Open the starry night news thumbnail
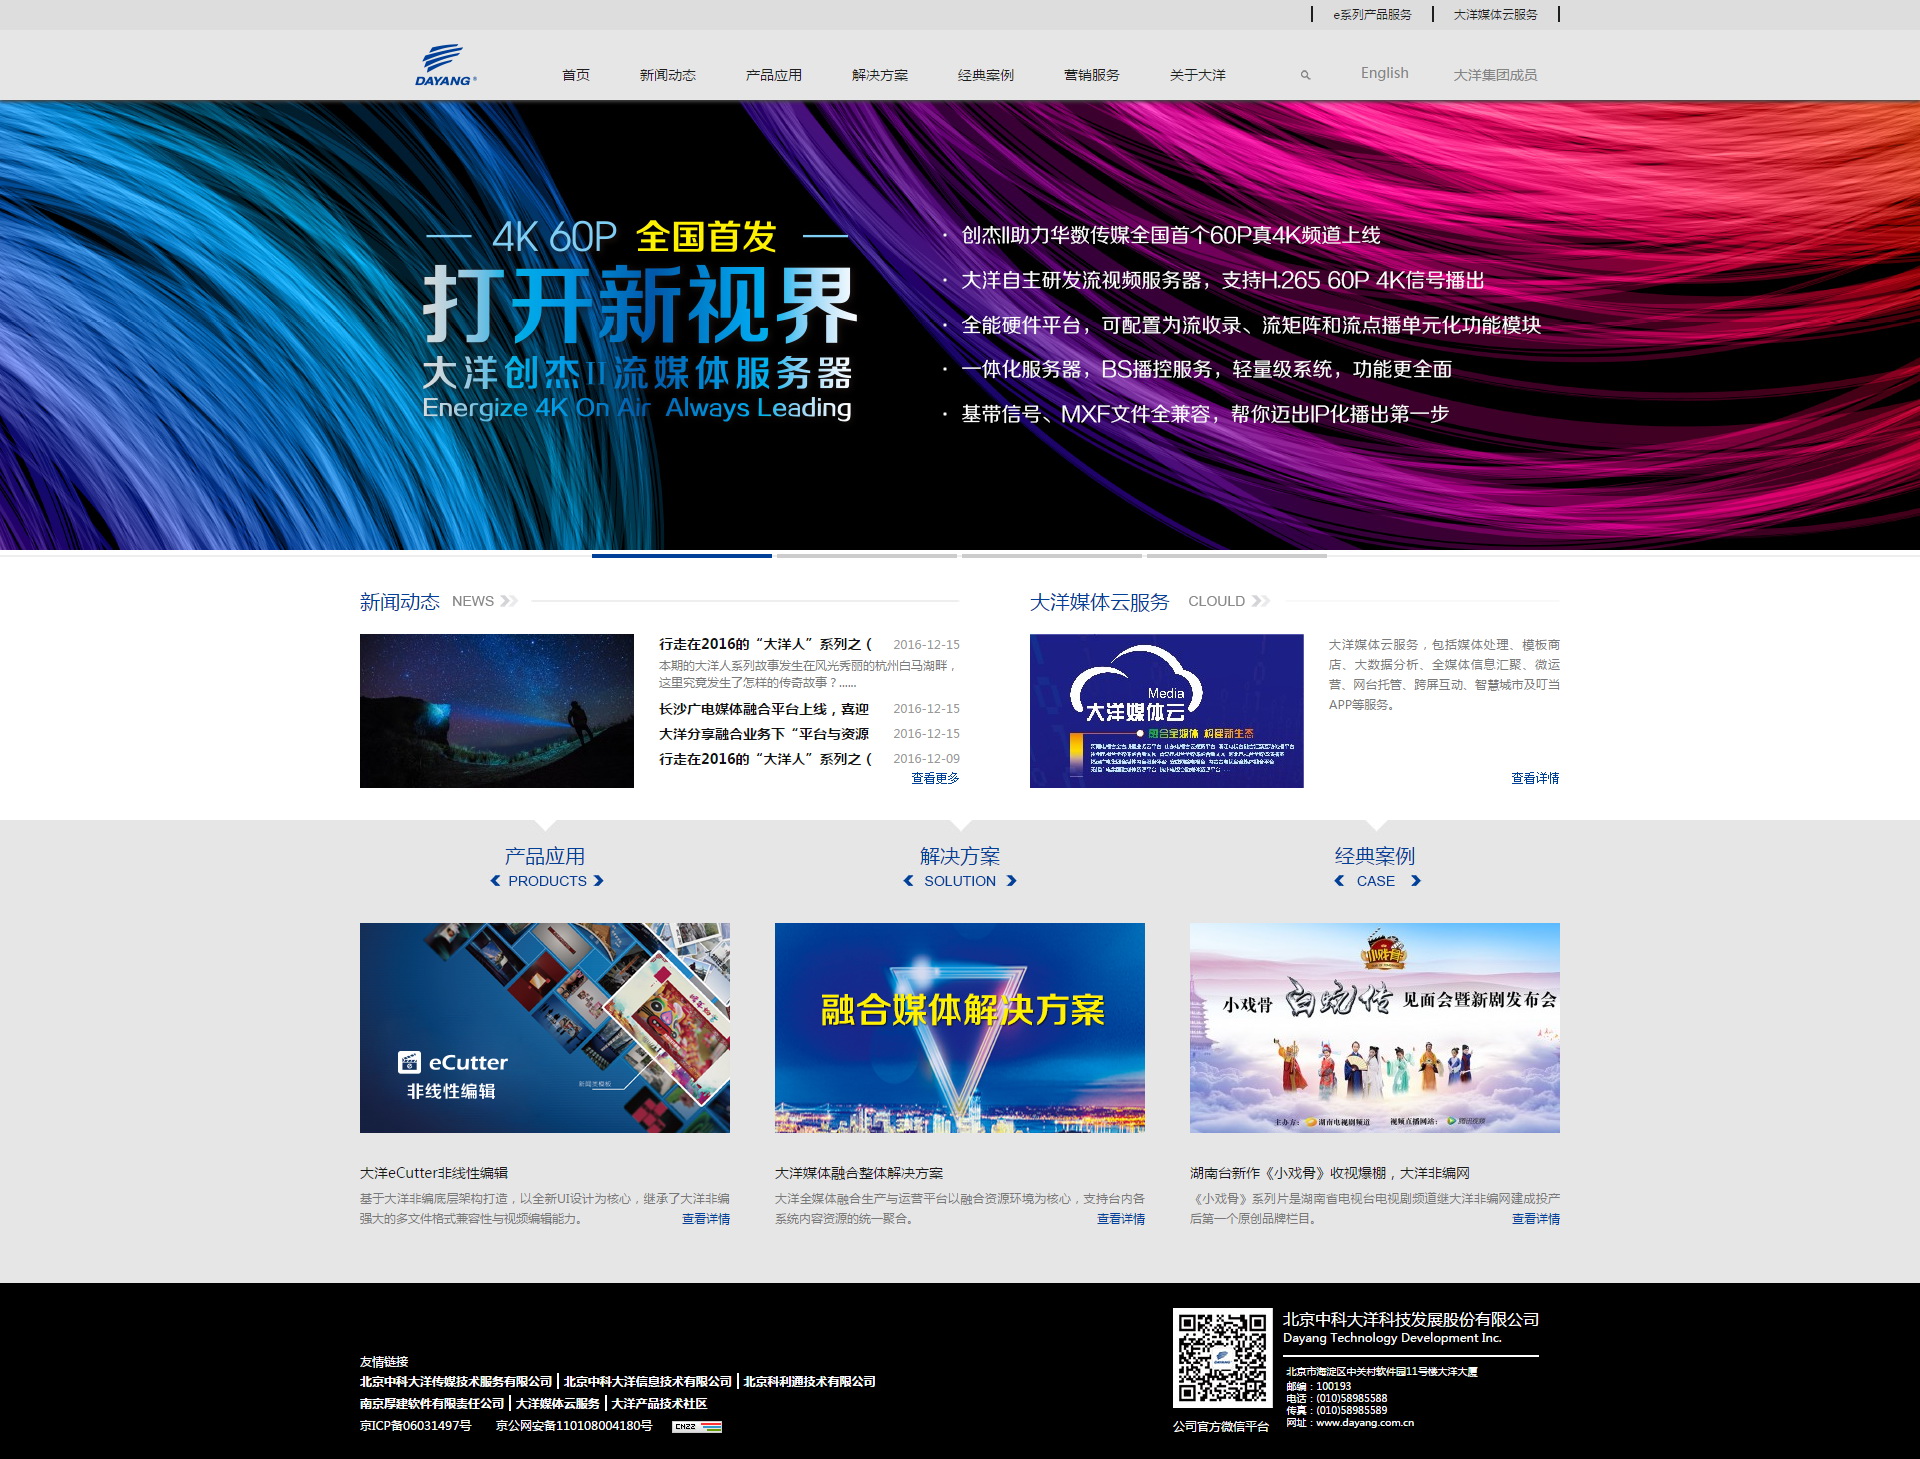This screenshot has width=1920, height=1459. [497, 711]
